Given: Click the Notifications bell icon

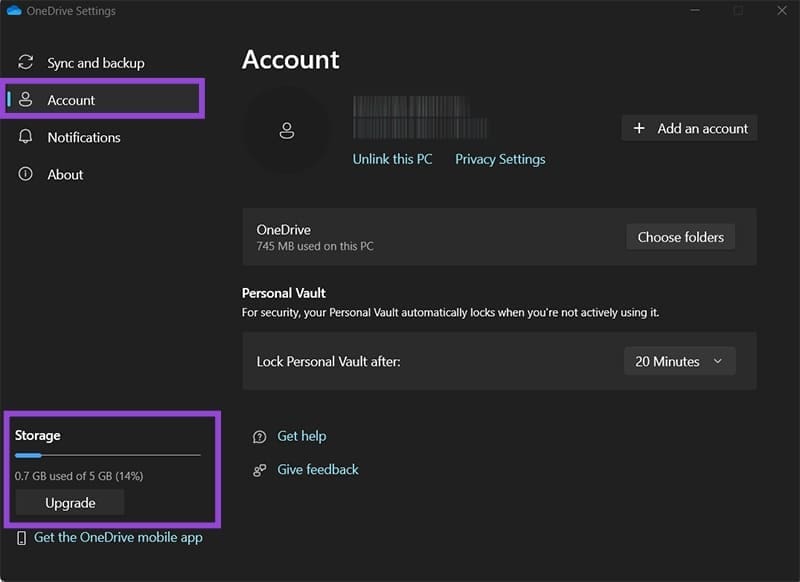Looking at the screenshot, I should pos(25,137).
